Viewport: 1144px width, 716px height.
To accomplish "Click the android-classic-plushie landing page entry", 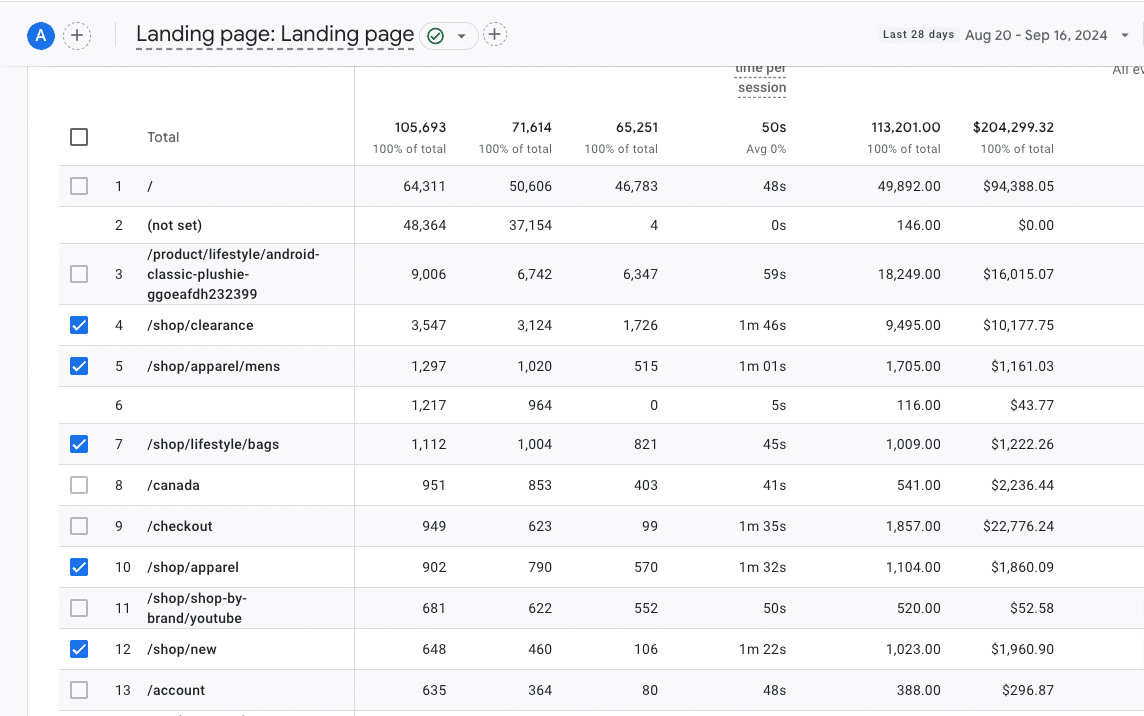I will (x=233, y=274).
